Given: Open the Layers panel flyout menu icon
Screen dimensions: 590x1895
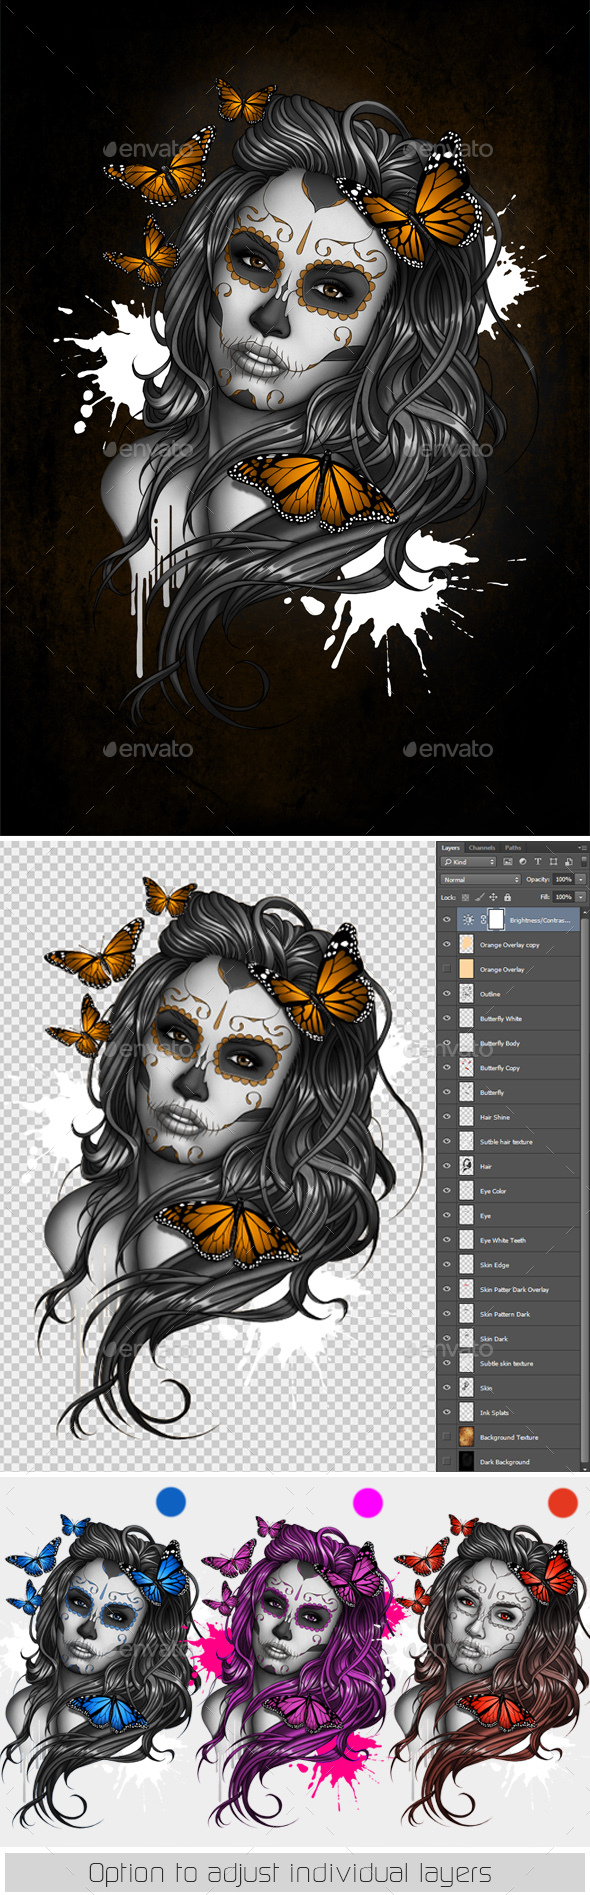Looking at the screenshot, I should pos(583,848).
